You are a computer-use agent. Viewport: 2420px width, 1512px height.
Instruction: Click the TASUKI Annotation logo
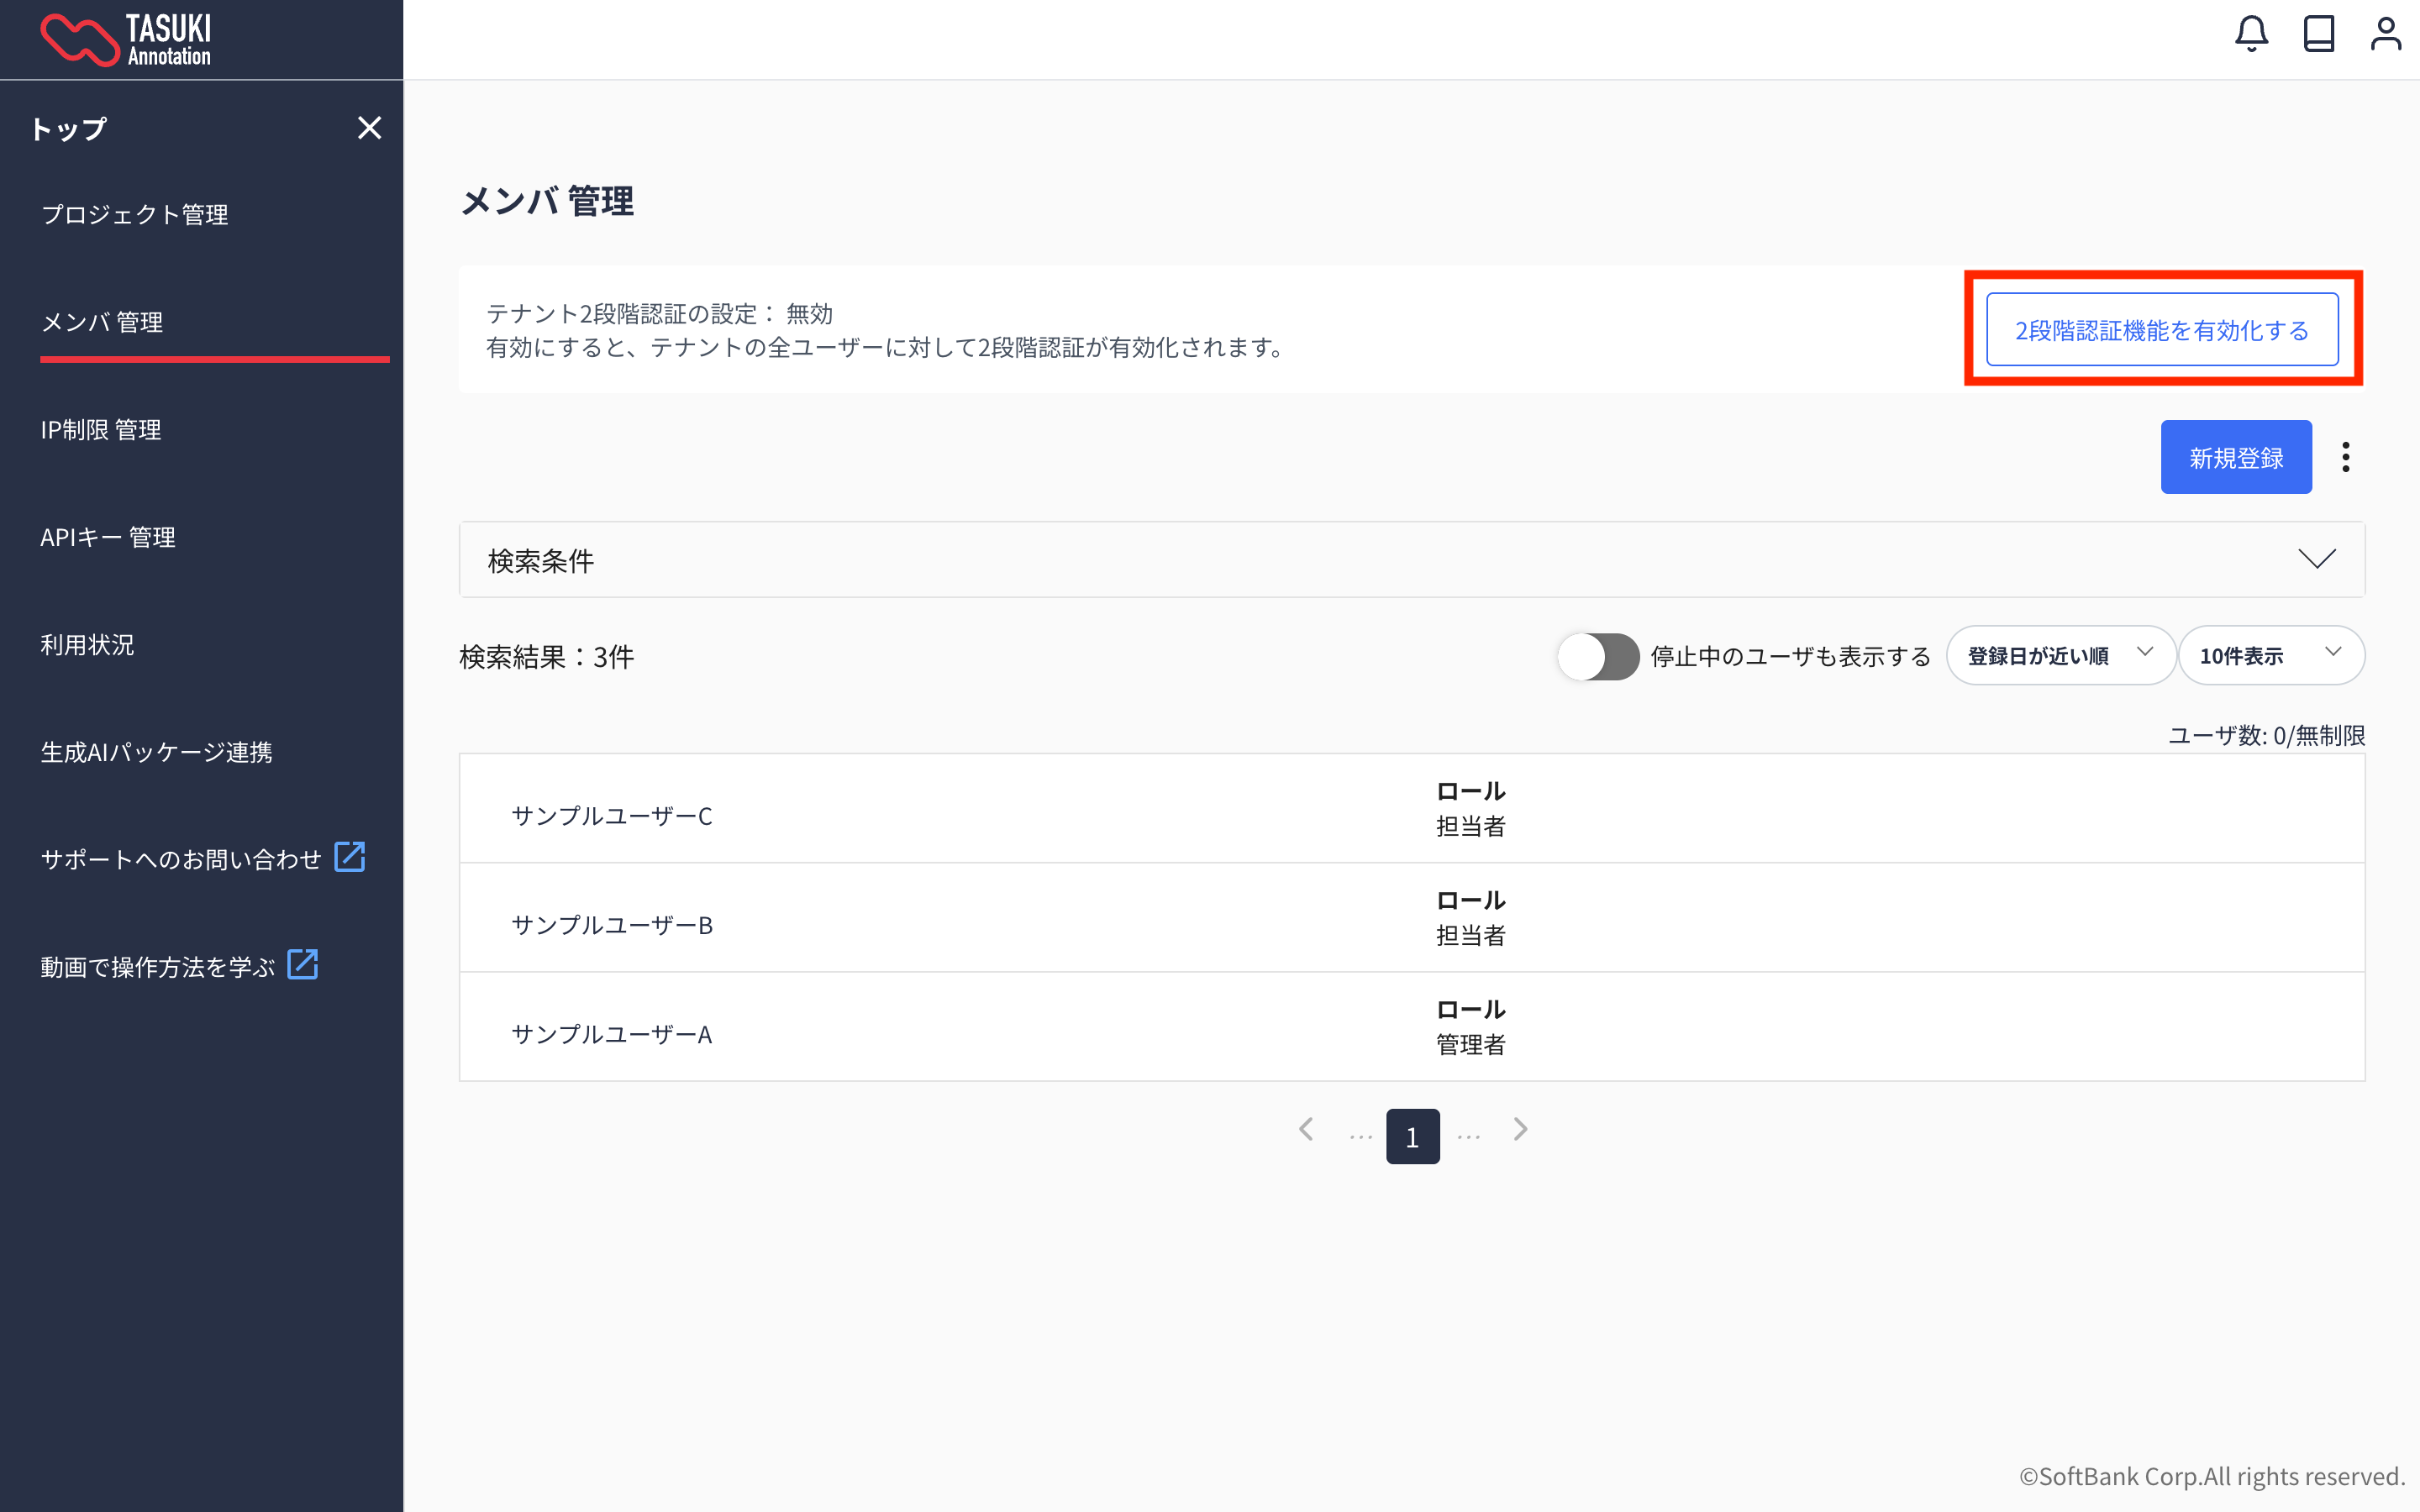tap(126, 40)
